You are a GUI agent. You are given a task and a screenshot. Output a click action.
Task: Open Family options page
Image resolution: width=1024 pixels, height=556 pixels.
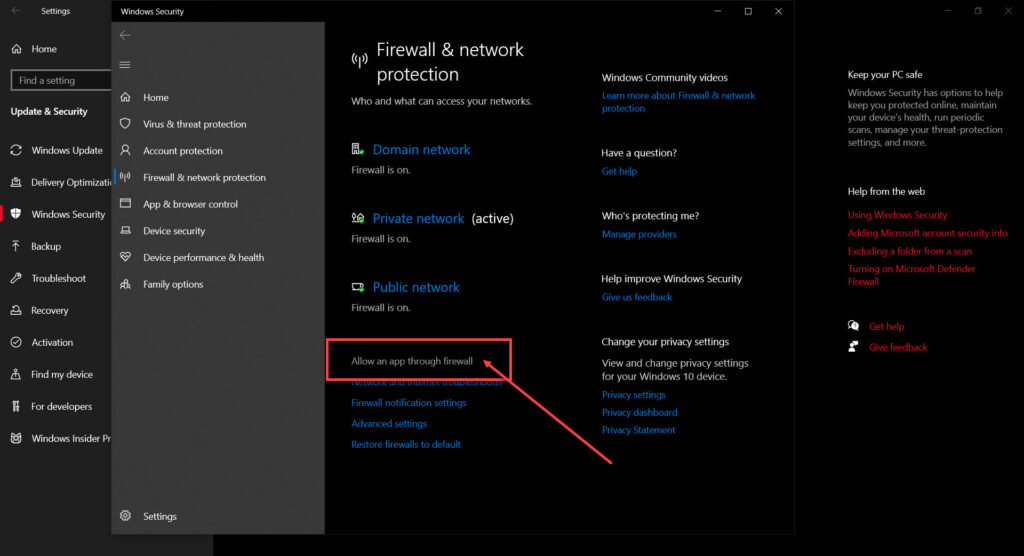(173, 284)
